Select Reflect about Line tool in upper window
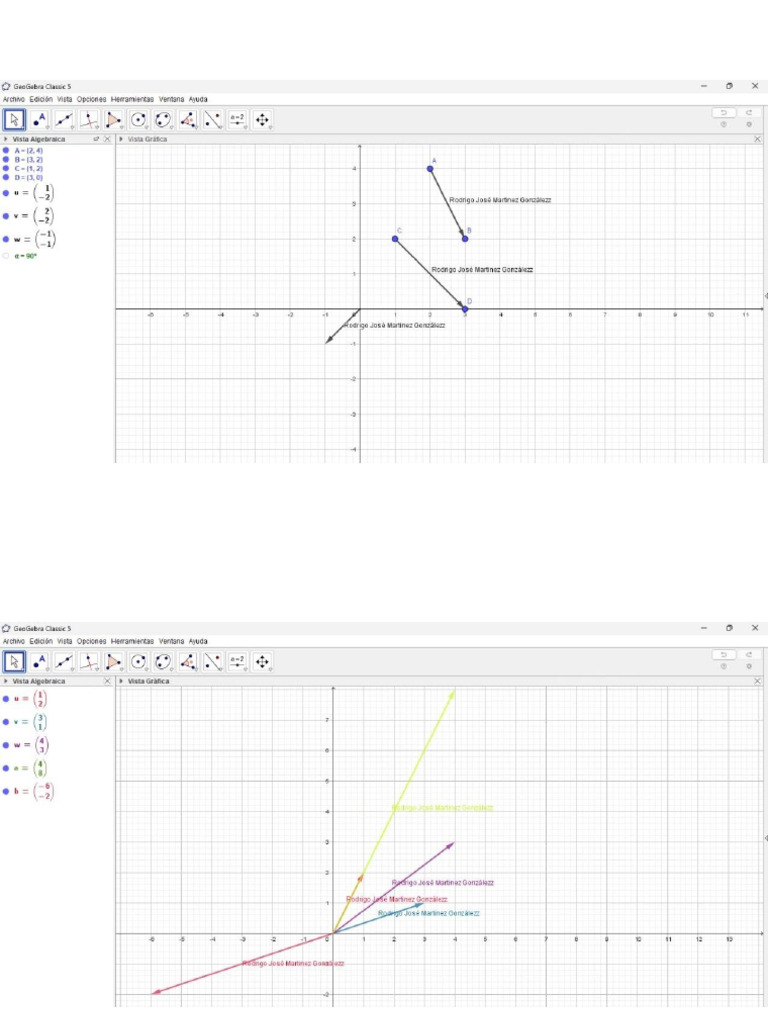Screen dimensions: 768x1024 pyautogui.click(x=213, y=120)
